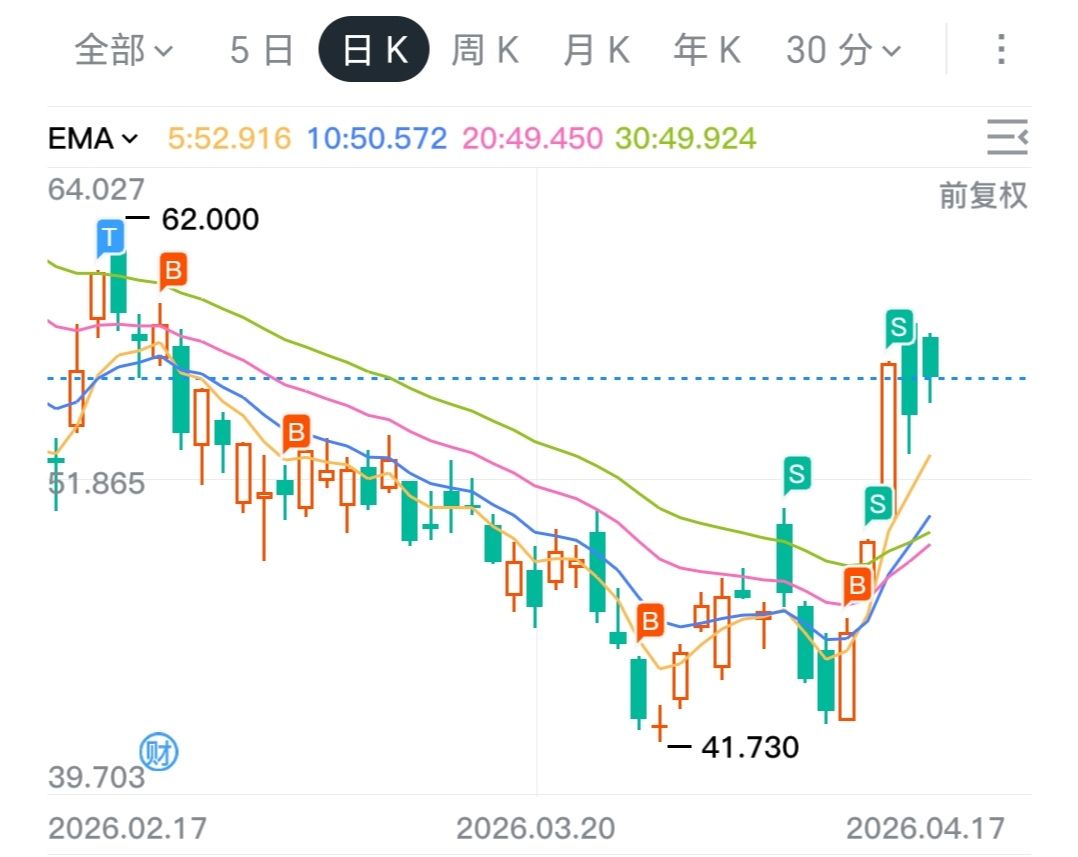Screen dimensions: 1078x857
Task: Click the blue 财 finance event icon
Action: click(x=157, y=752)
